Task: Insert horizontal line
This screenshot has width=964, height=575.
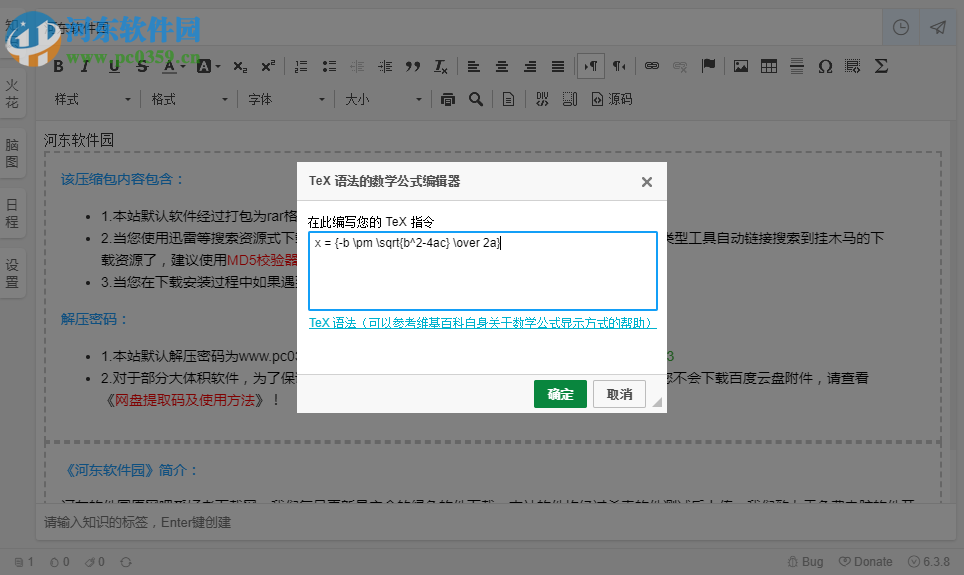Action: pyautogui.click(x=797, y=66)
